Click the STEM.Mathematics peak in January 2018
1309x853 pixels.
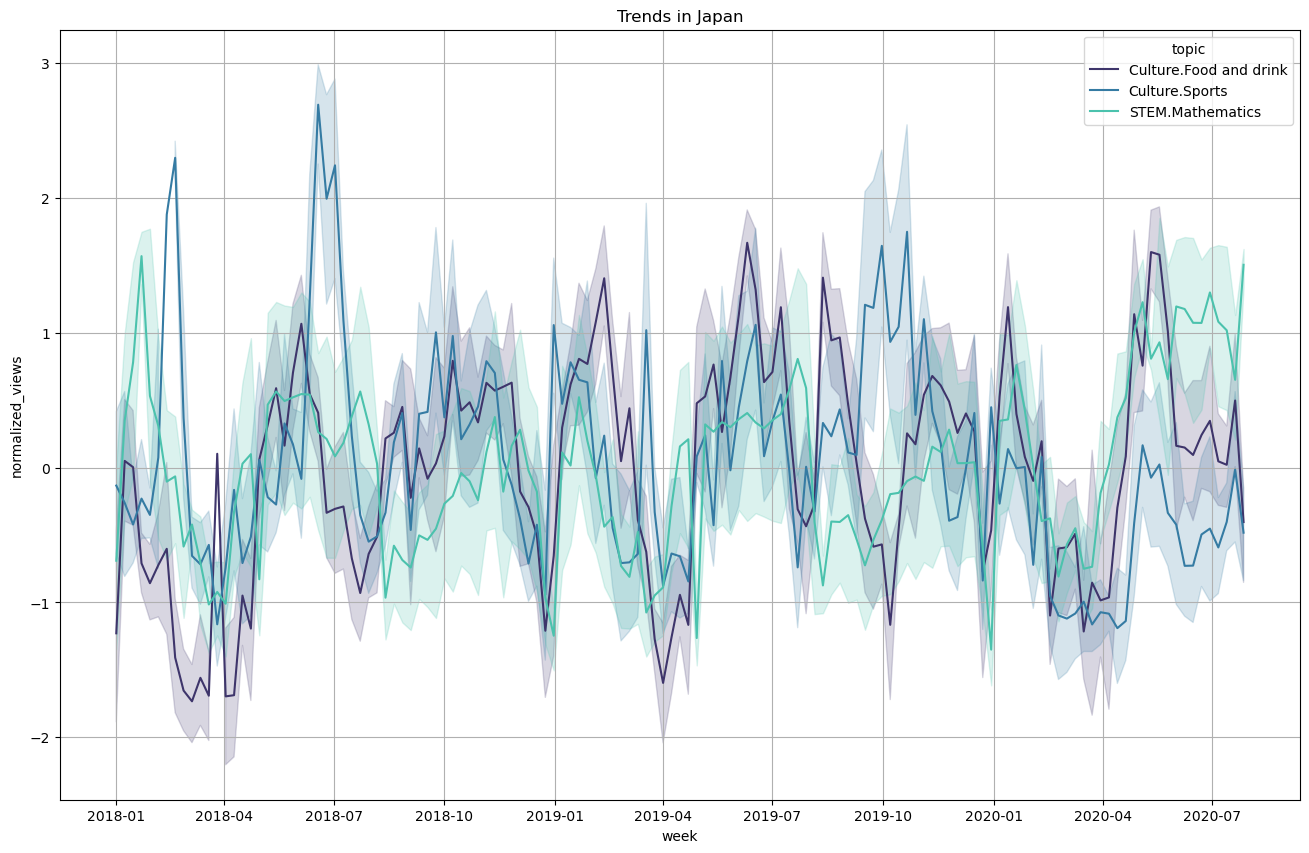coord(141,256)
